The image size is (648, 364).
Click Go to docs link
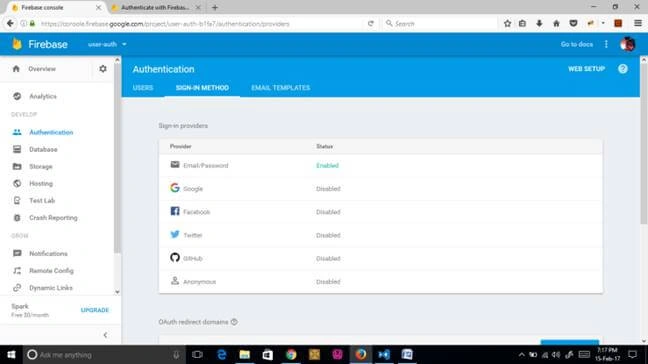(577, 44)
